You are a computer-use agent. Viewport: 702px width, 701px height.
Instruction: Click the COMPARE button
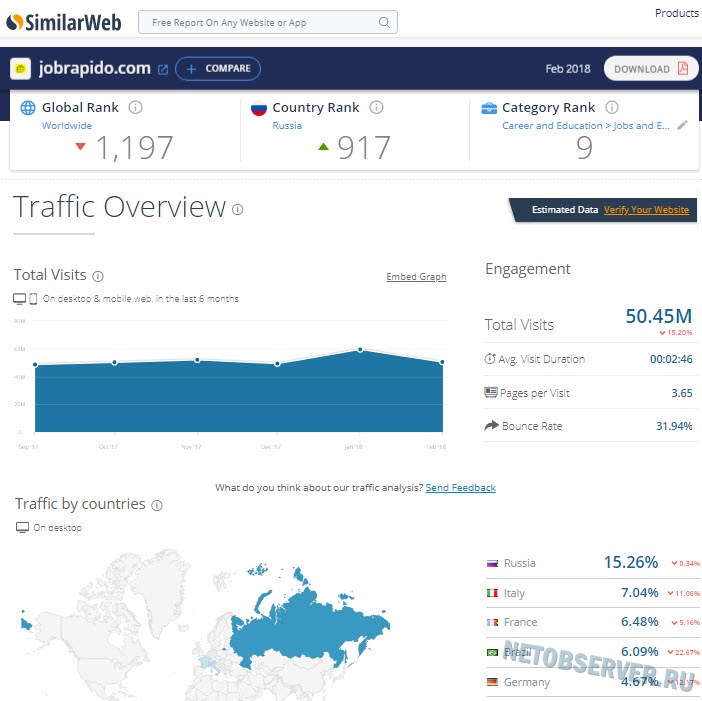(x=218, y=68)
